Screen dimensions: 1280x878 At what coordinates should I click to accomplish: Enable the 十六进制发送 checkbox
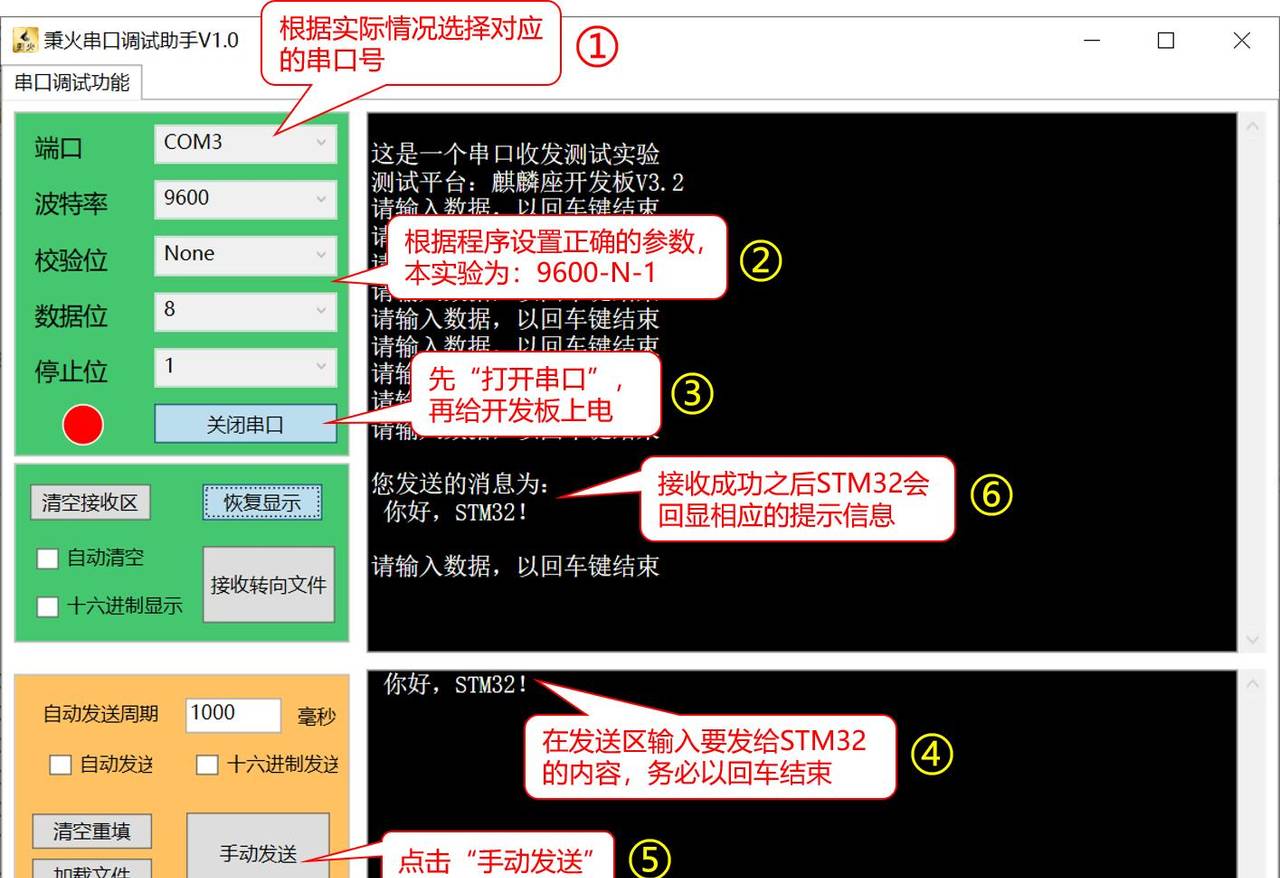[x=207, y=763]
